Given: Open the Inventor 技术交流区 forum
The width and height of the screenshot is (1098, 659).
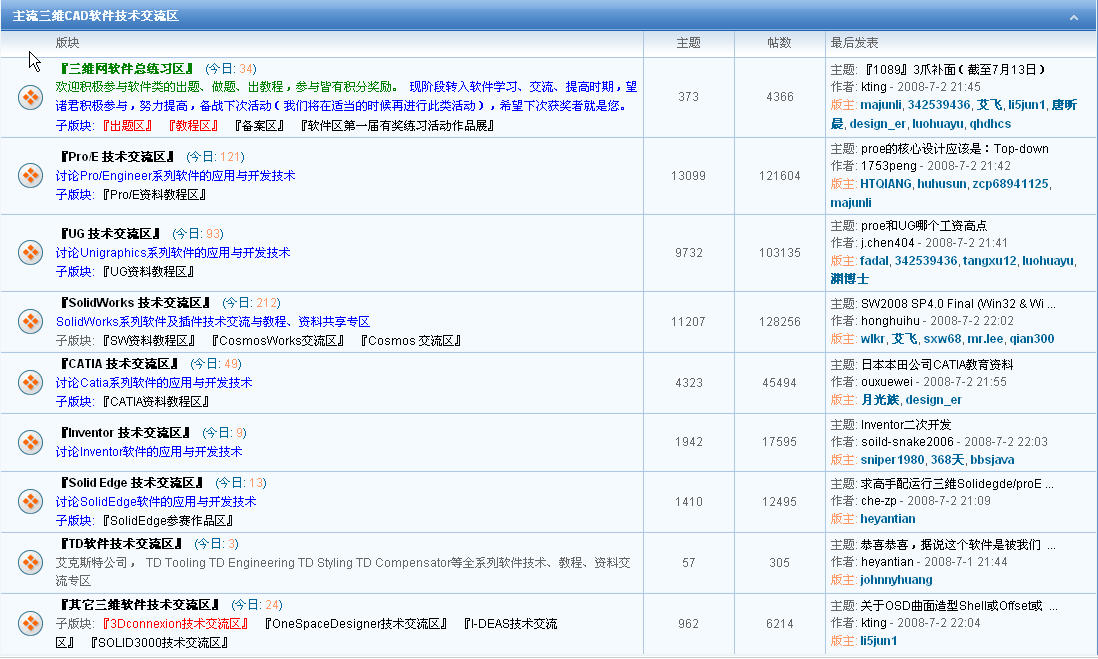Looking at the screenshot, I should click(125, 433).
